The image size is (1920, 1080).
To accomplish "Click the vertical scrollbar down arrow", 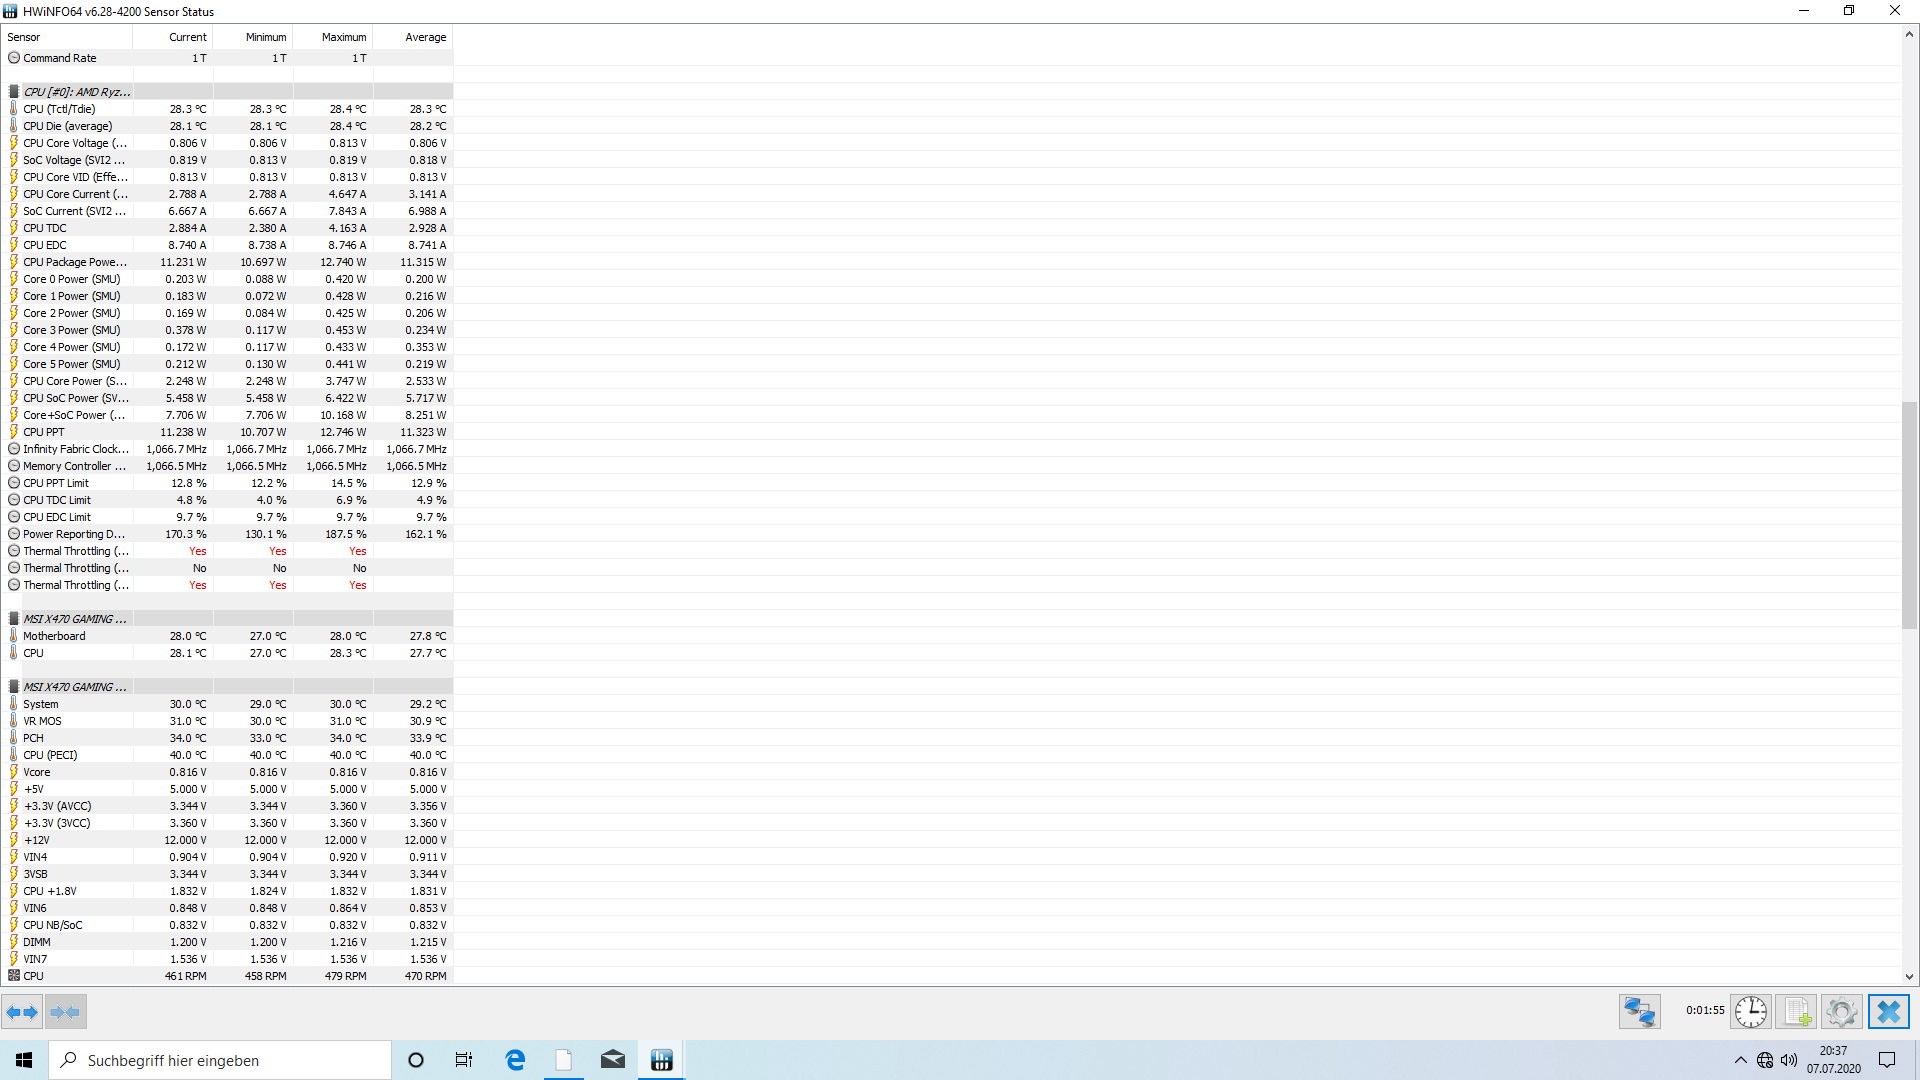I will click(1908, 977).
